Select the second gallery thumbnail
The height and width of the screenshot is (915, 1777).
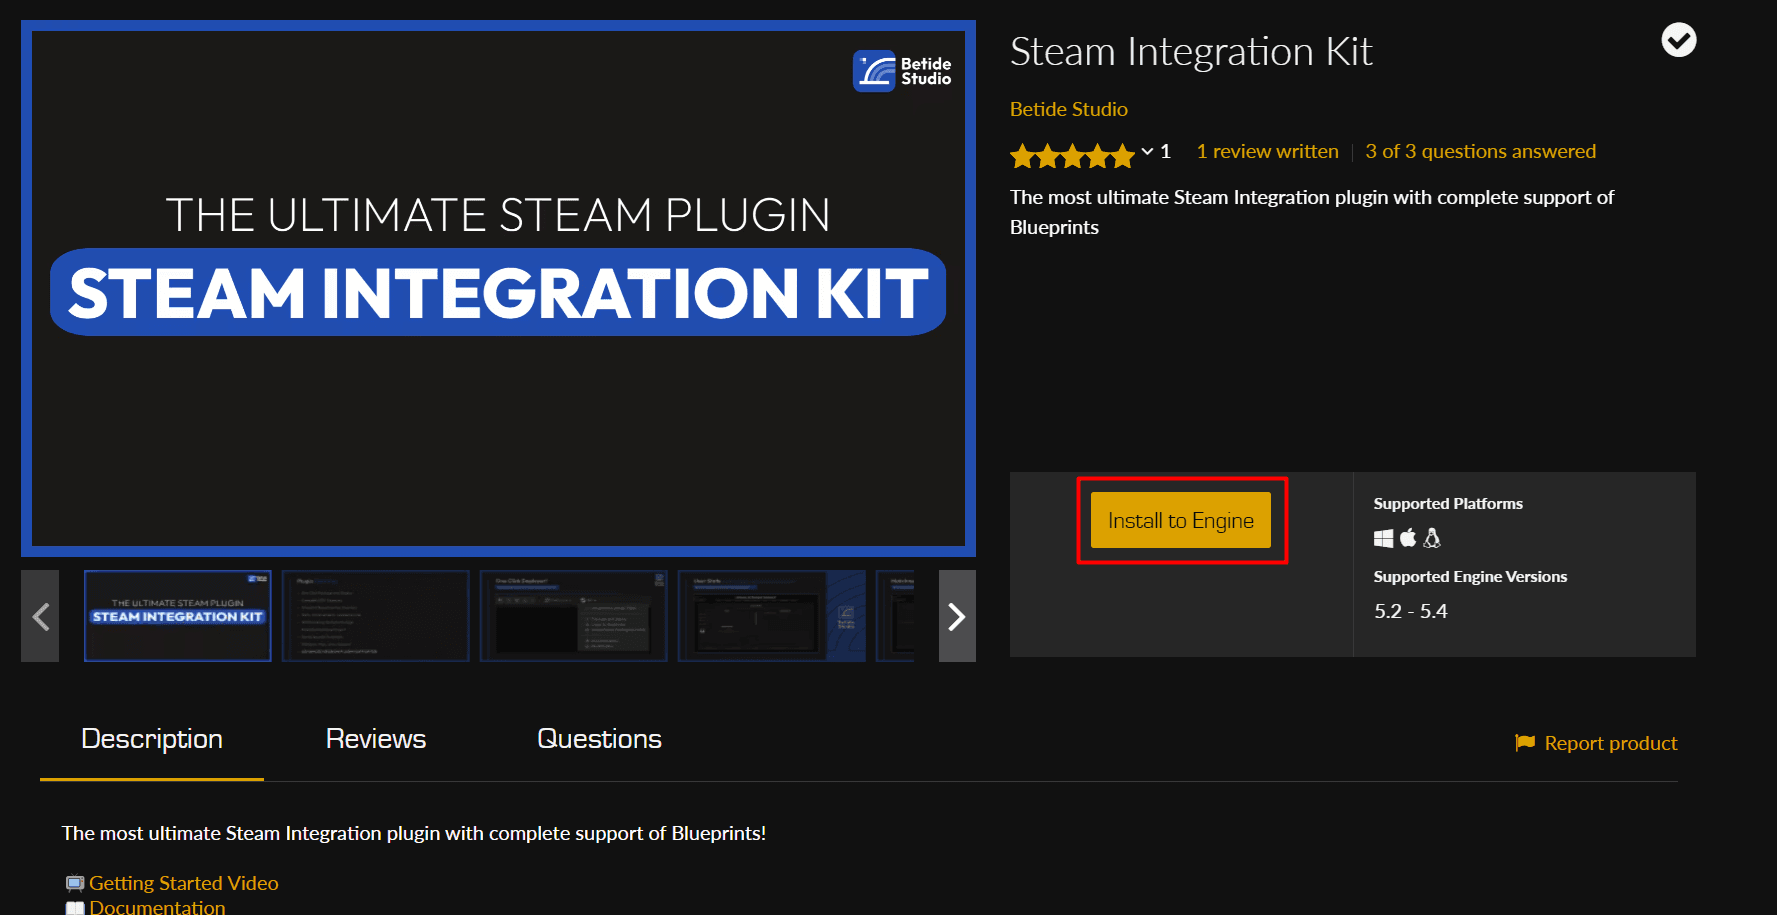(376, 616)
